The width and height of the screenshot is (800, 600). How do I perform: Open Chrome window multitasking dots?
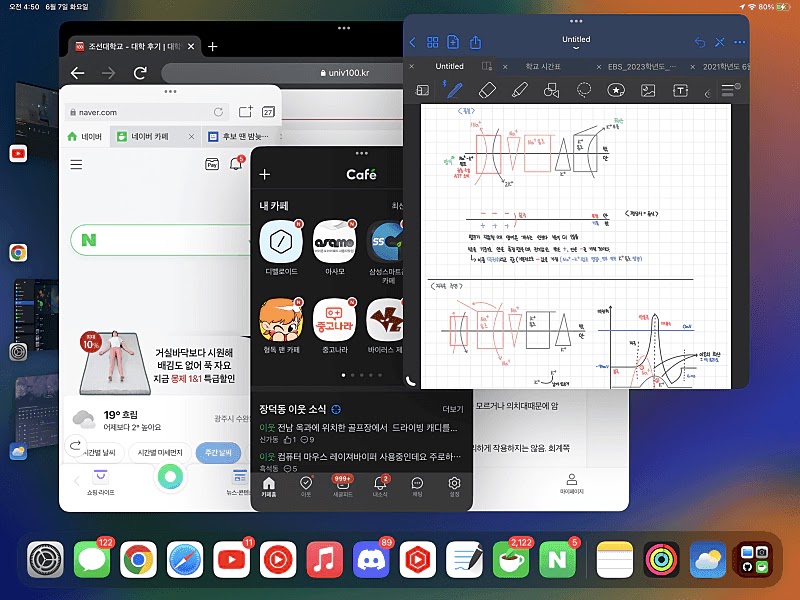pos(344,28)
